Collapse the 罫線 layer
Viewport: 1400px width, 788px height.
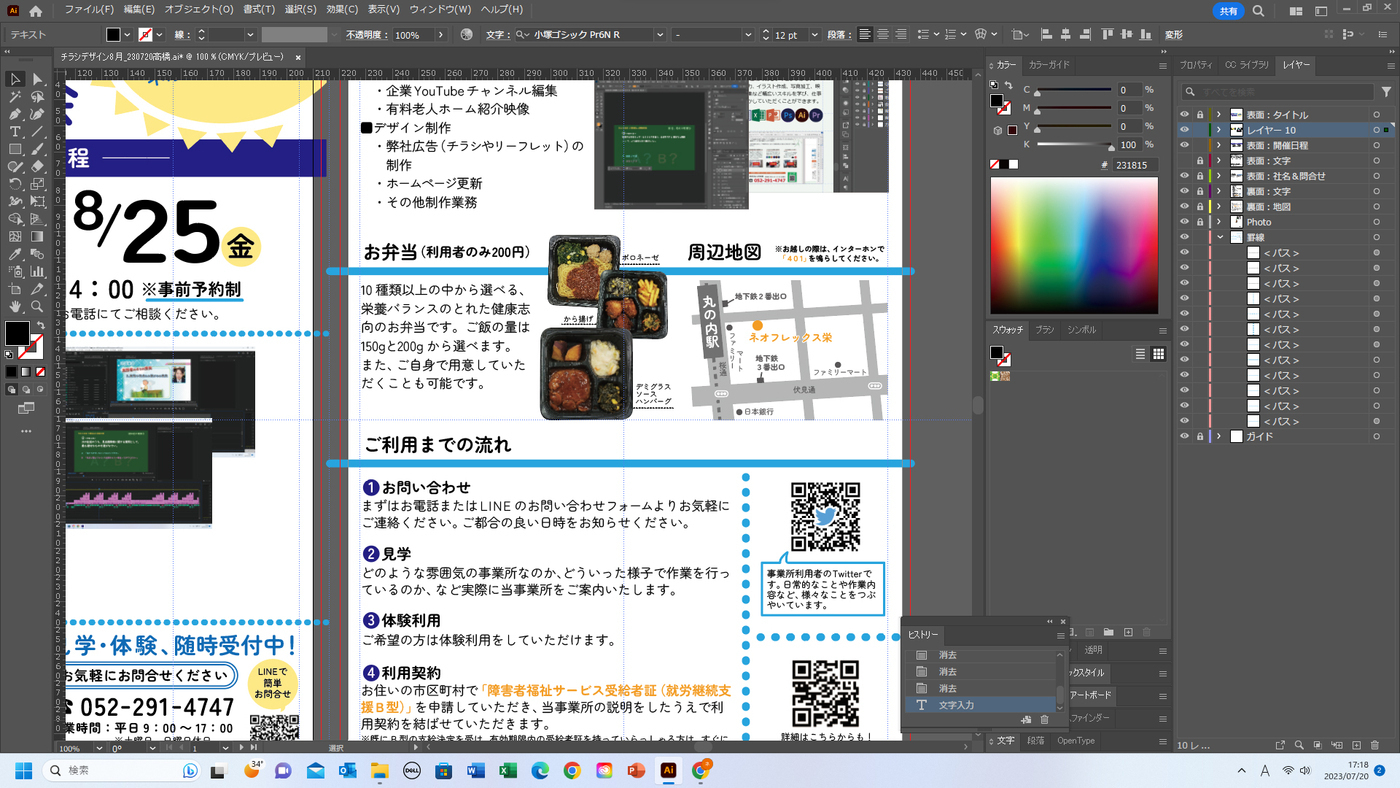coord(1219,238)
